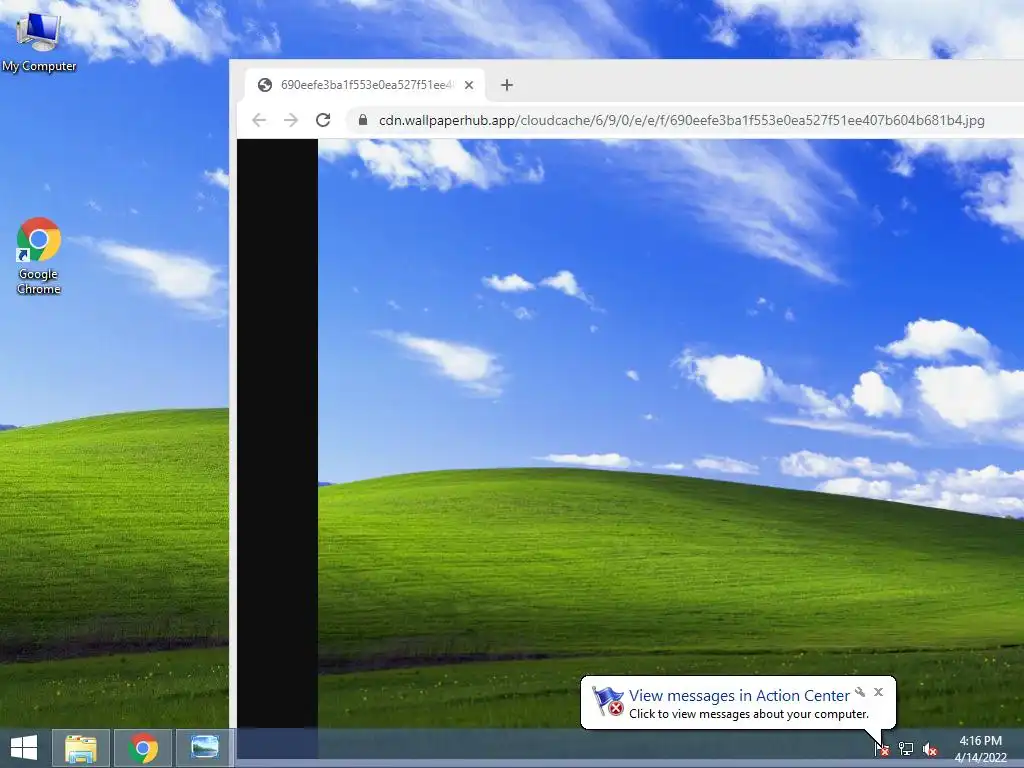Viewport: 1024px width, 768px height.
Task: Click View messages in Action Center link
Action: click(x=739, y=696)
